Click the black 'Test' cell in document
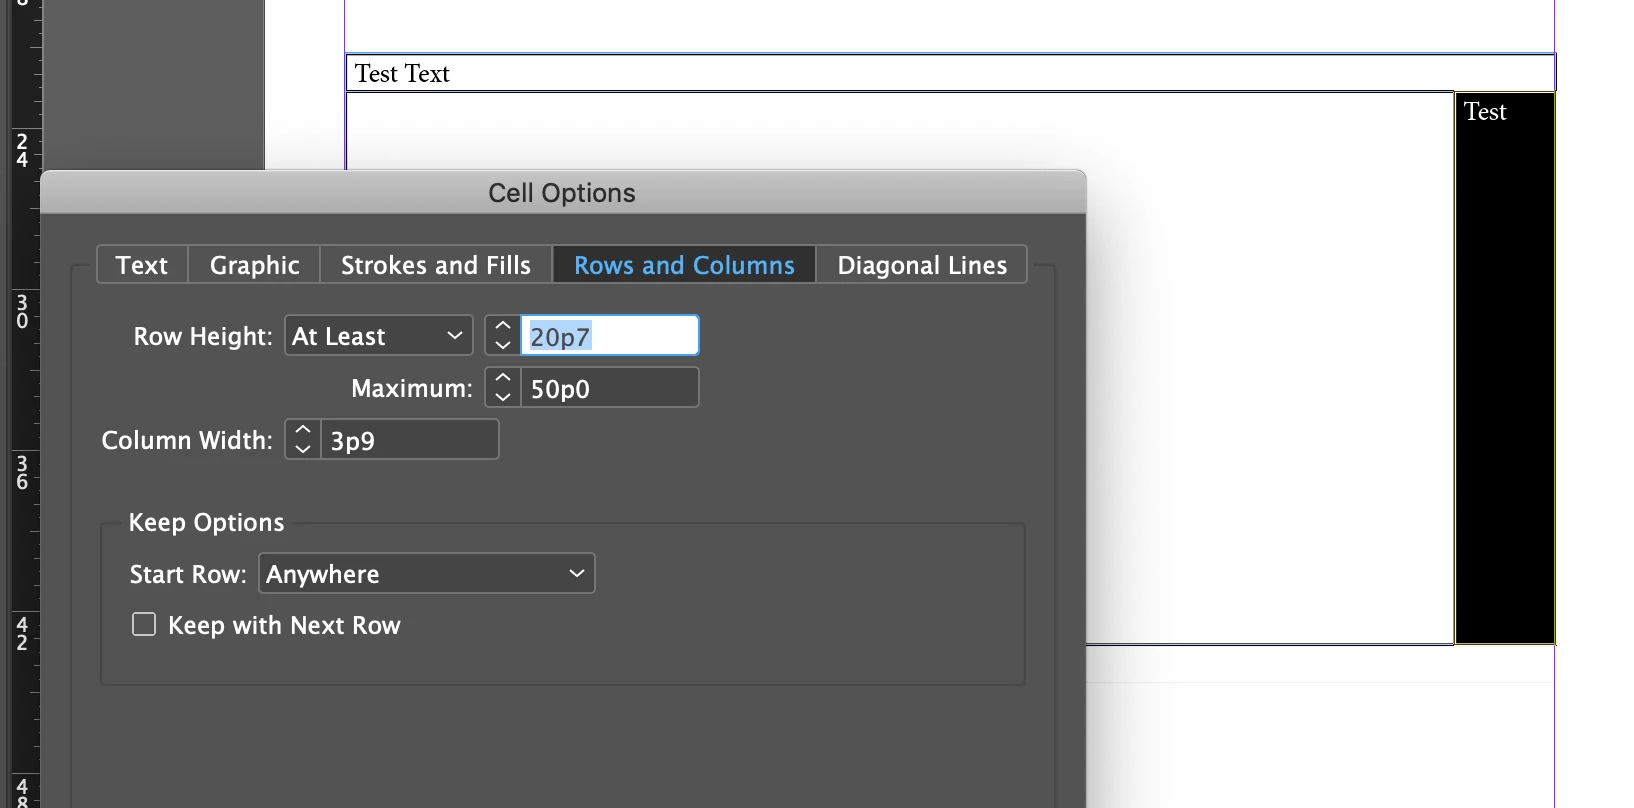Image resolution: width=1634 pixels, height=808 pixels. pyautogui.click(x=1505, y=368)
